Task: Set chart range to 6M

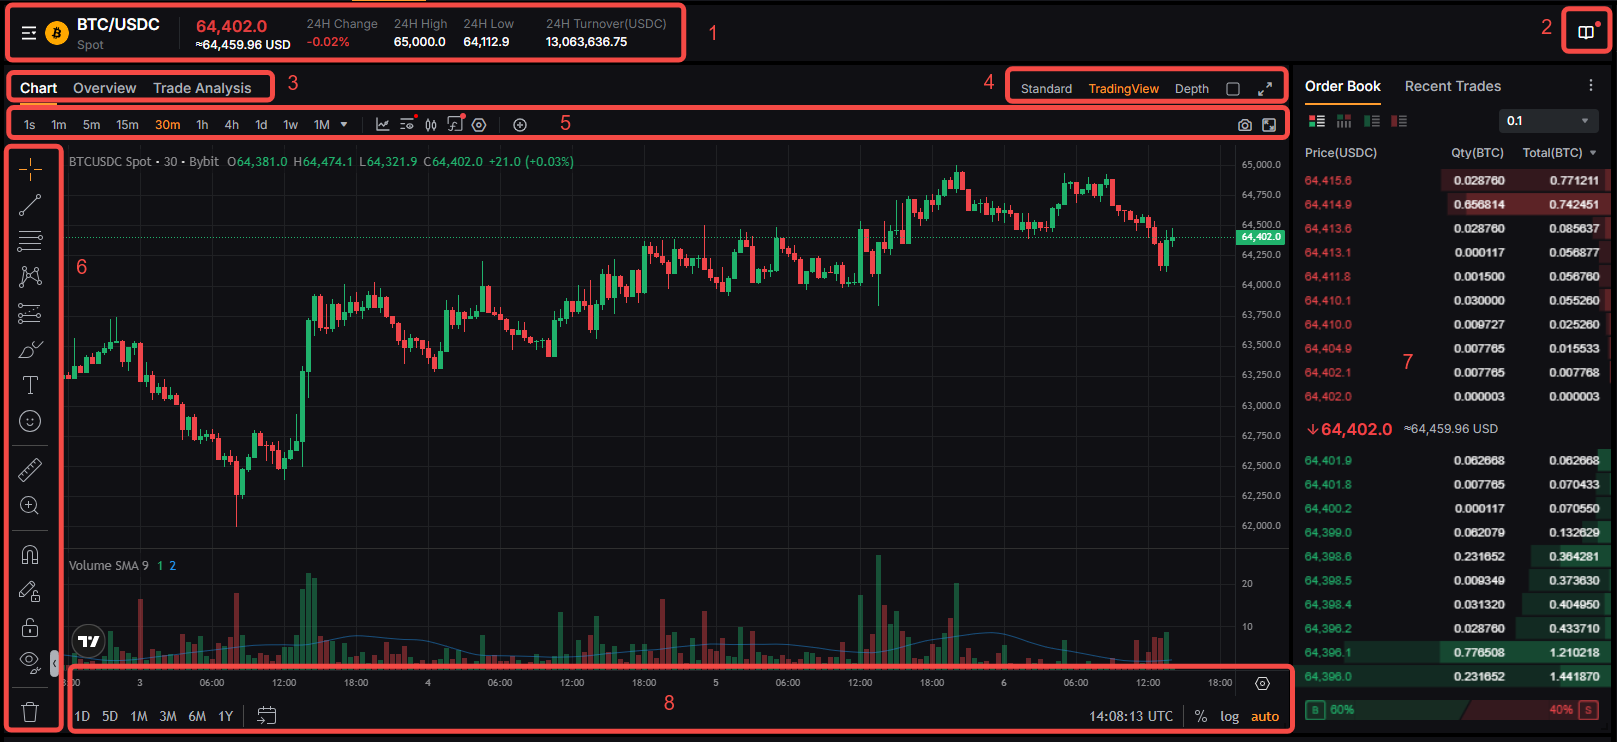Action: [197, 716]
